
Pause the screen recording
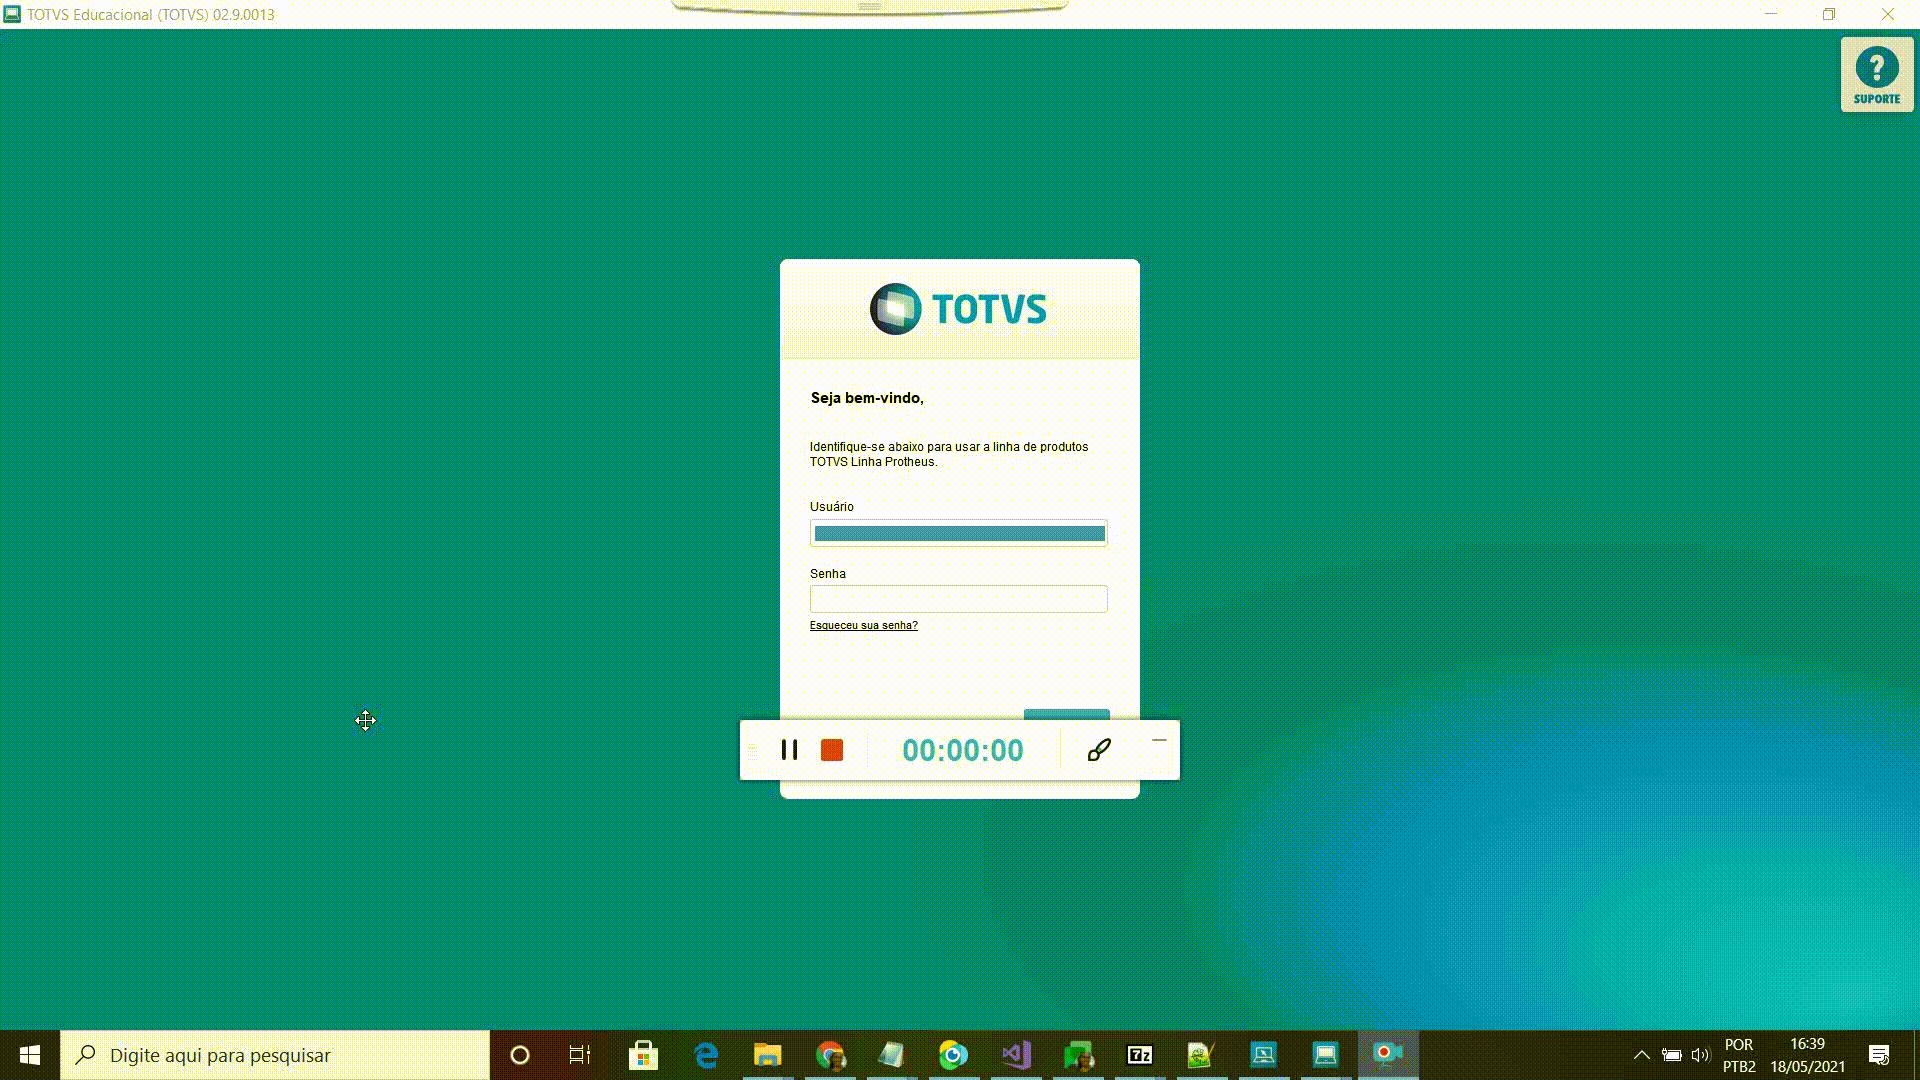click(x=789, y=750)
